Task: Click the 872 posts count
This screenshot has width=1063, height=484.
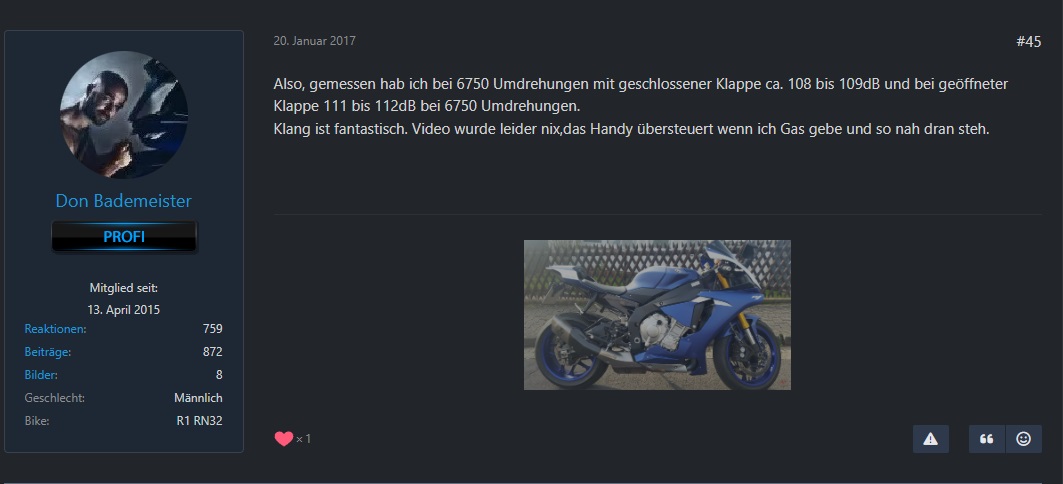Action: click(213, 352)
